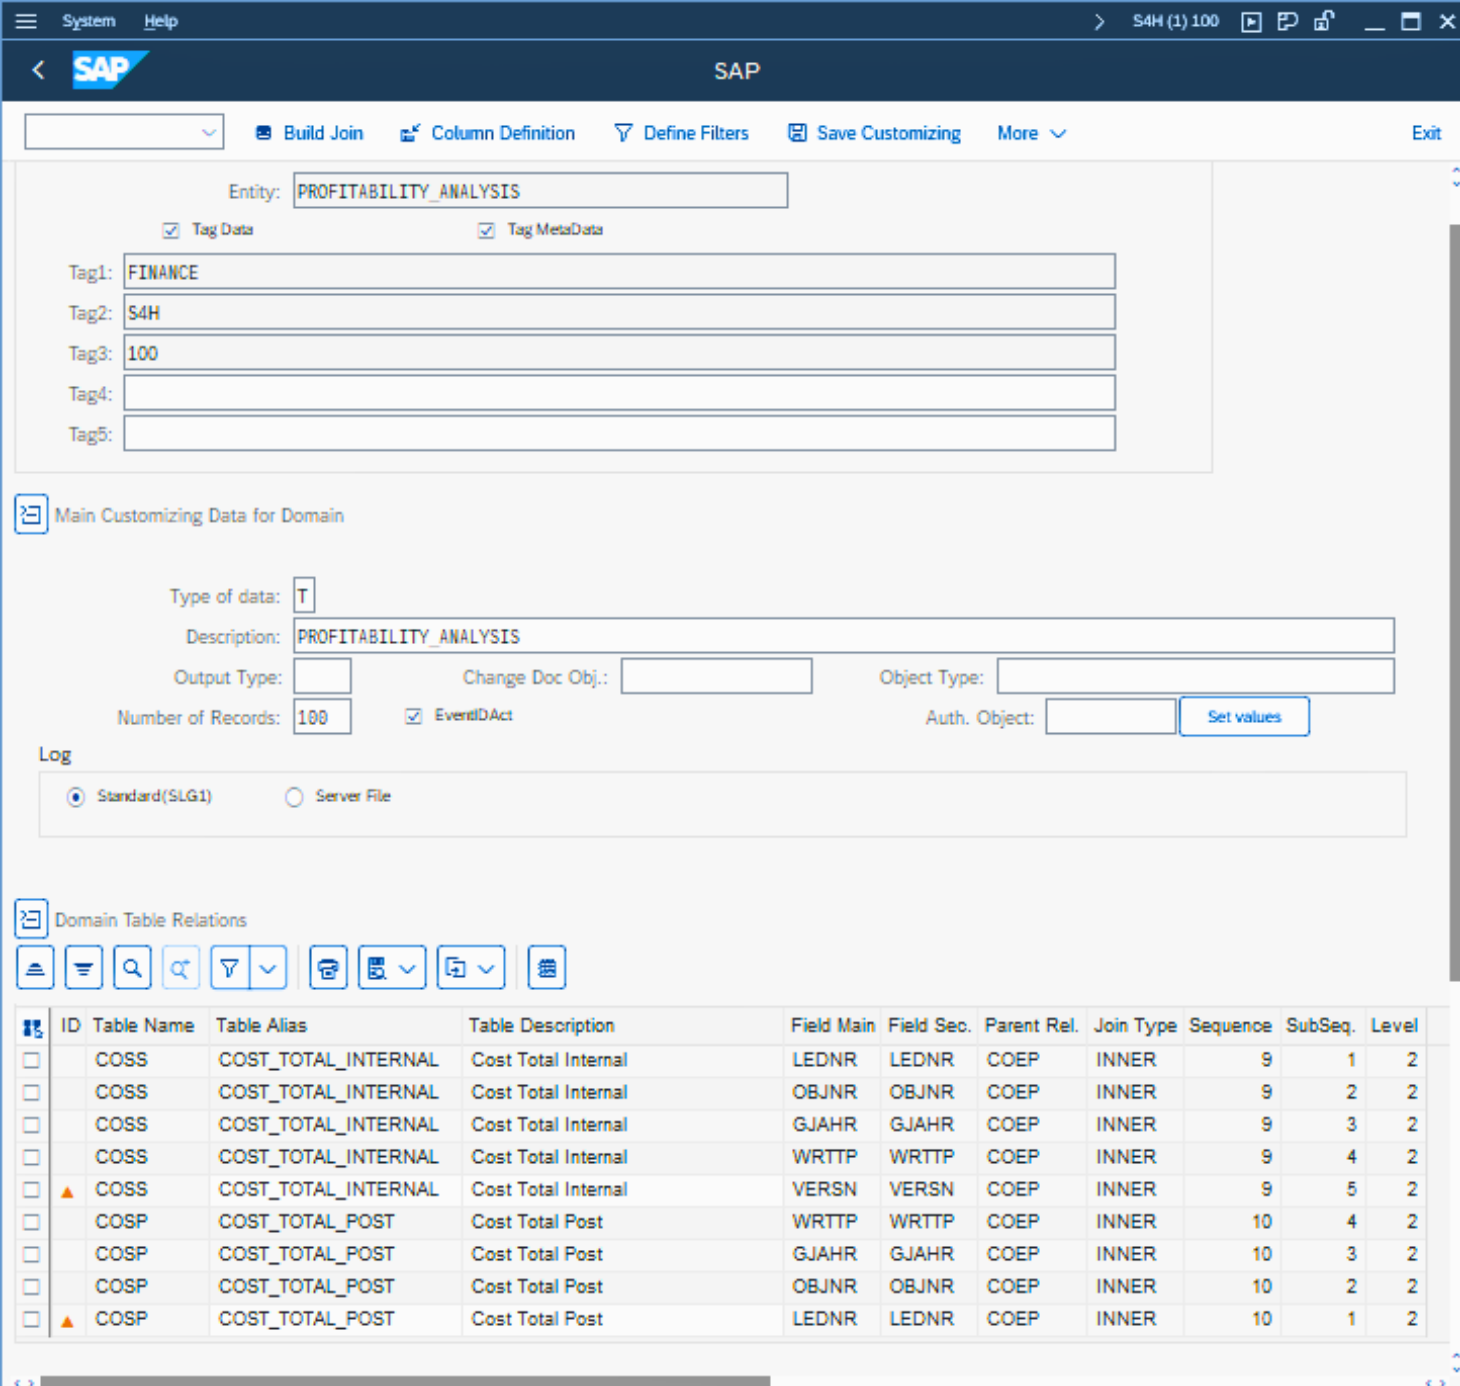The height and width of the screenshot is (1386, 1460).
Task: Click the Set Filter funnel icon
Action: tap(229, 968)
